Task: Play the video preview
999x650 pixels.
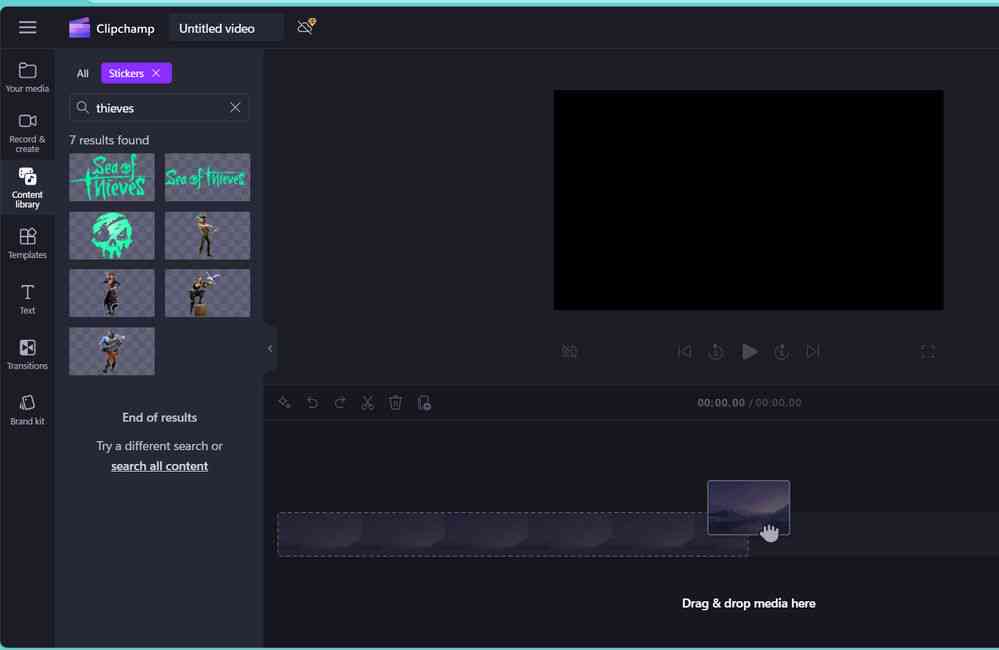Action: 749,351
